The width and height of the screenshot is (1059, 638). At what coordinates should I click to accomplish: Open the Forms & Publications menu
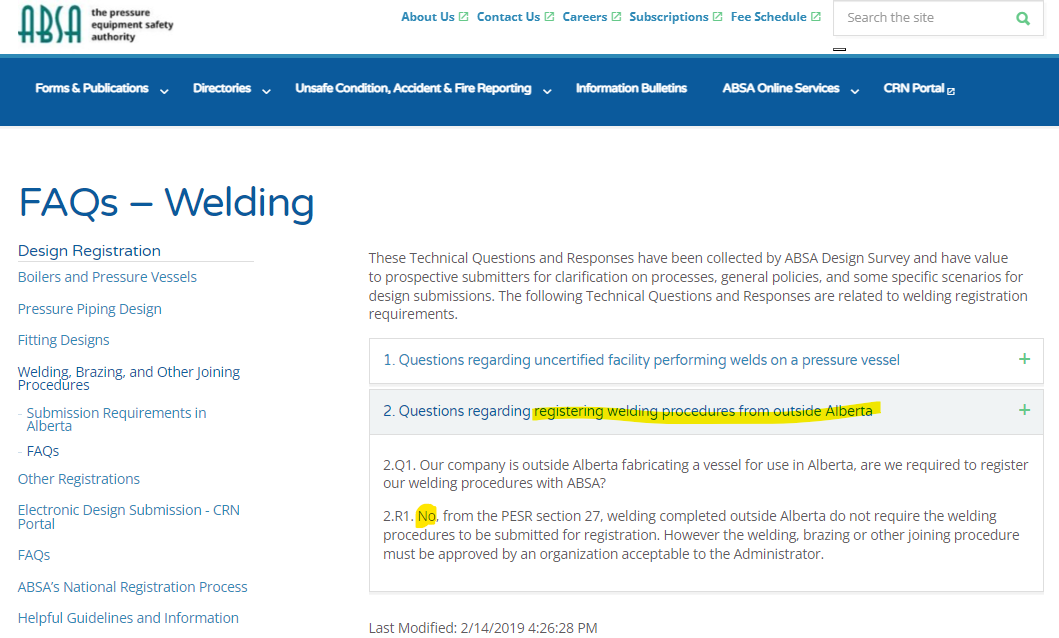(x=92, y=88)
